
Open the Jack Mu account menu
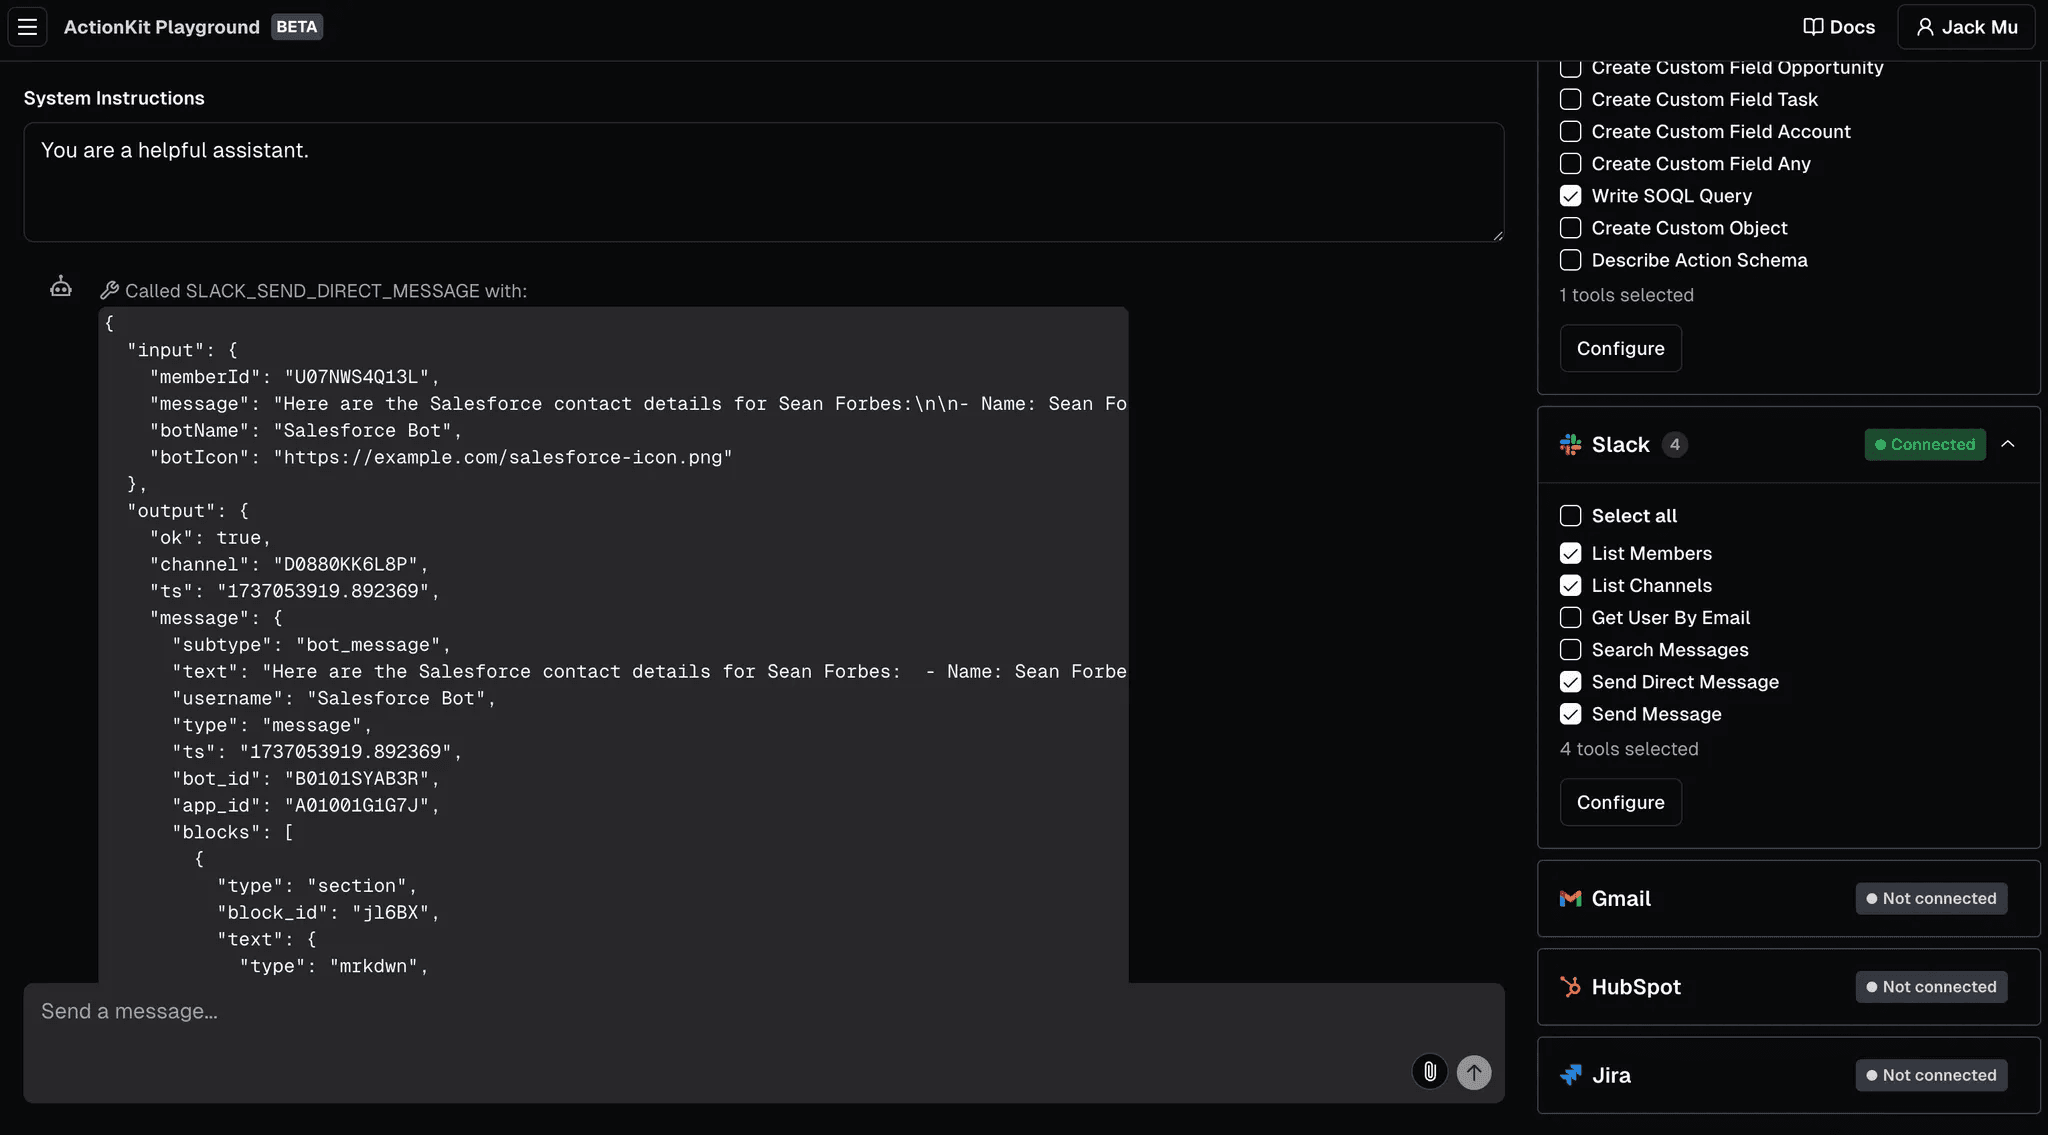click(1966, 27)
